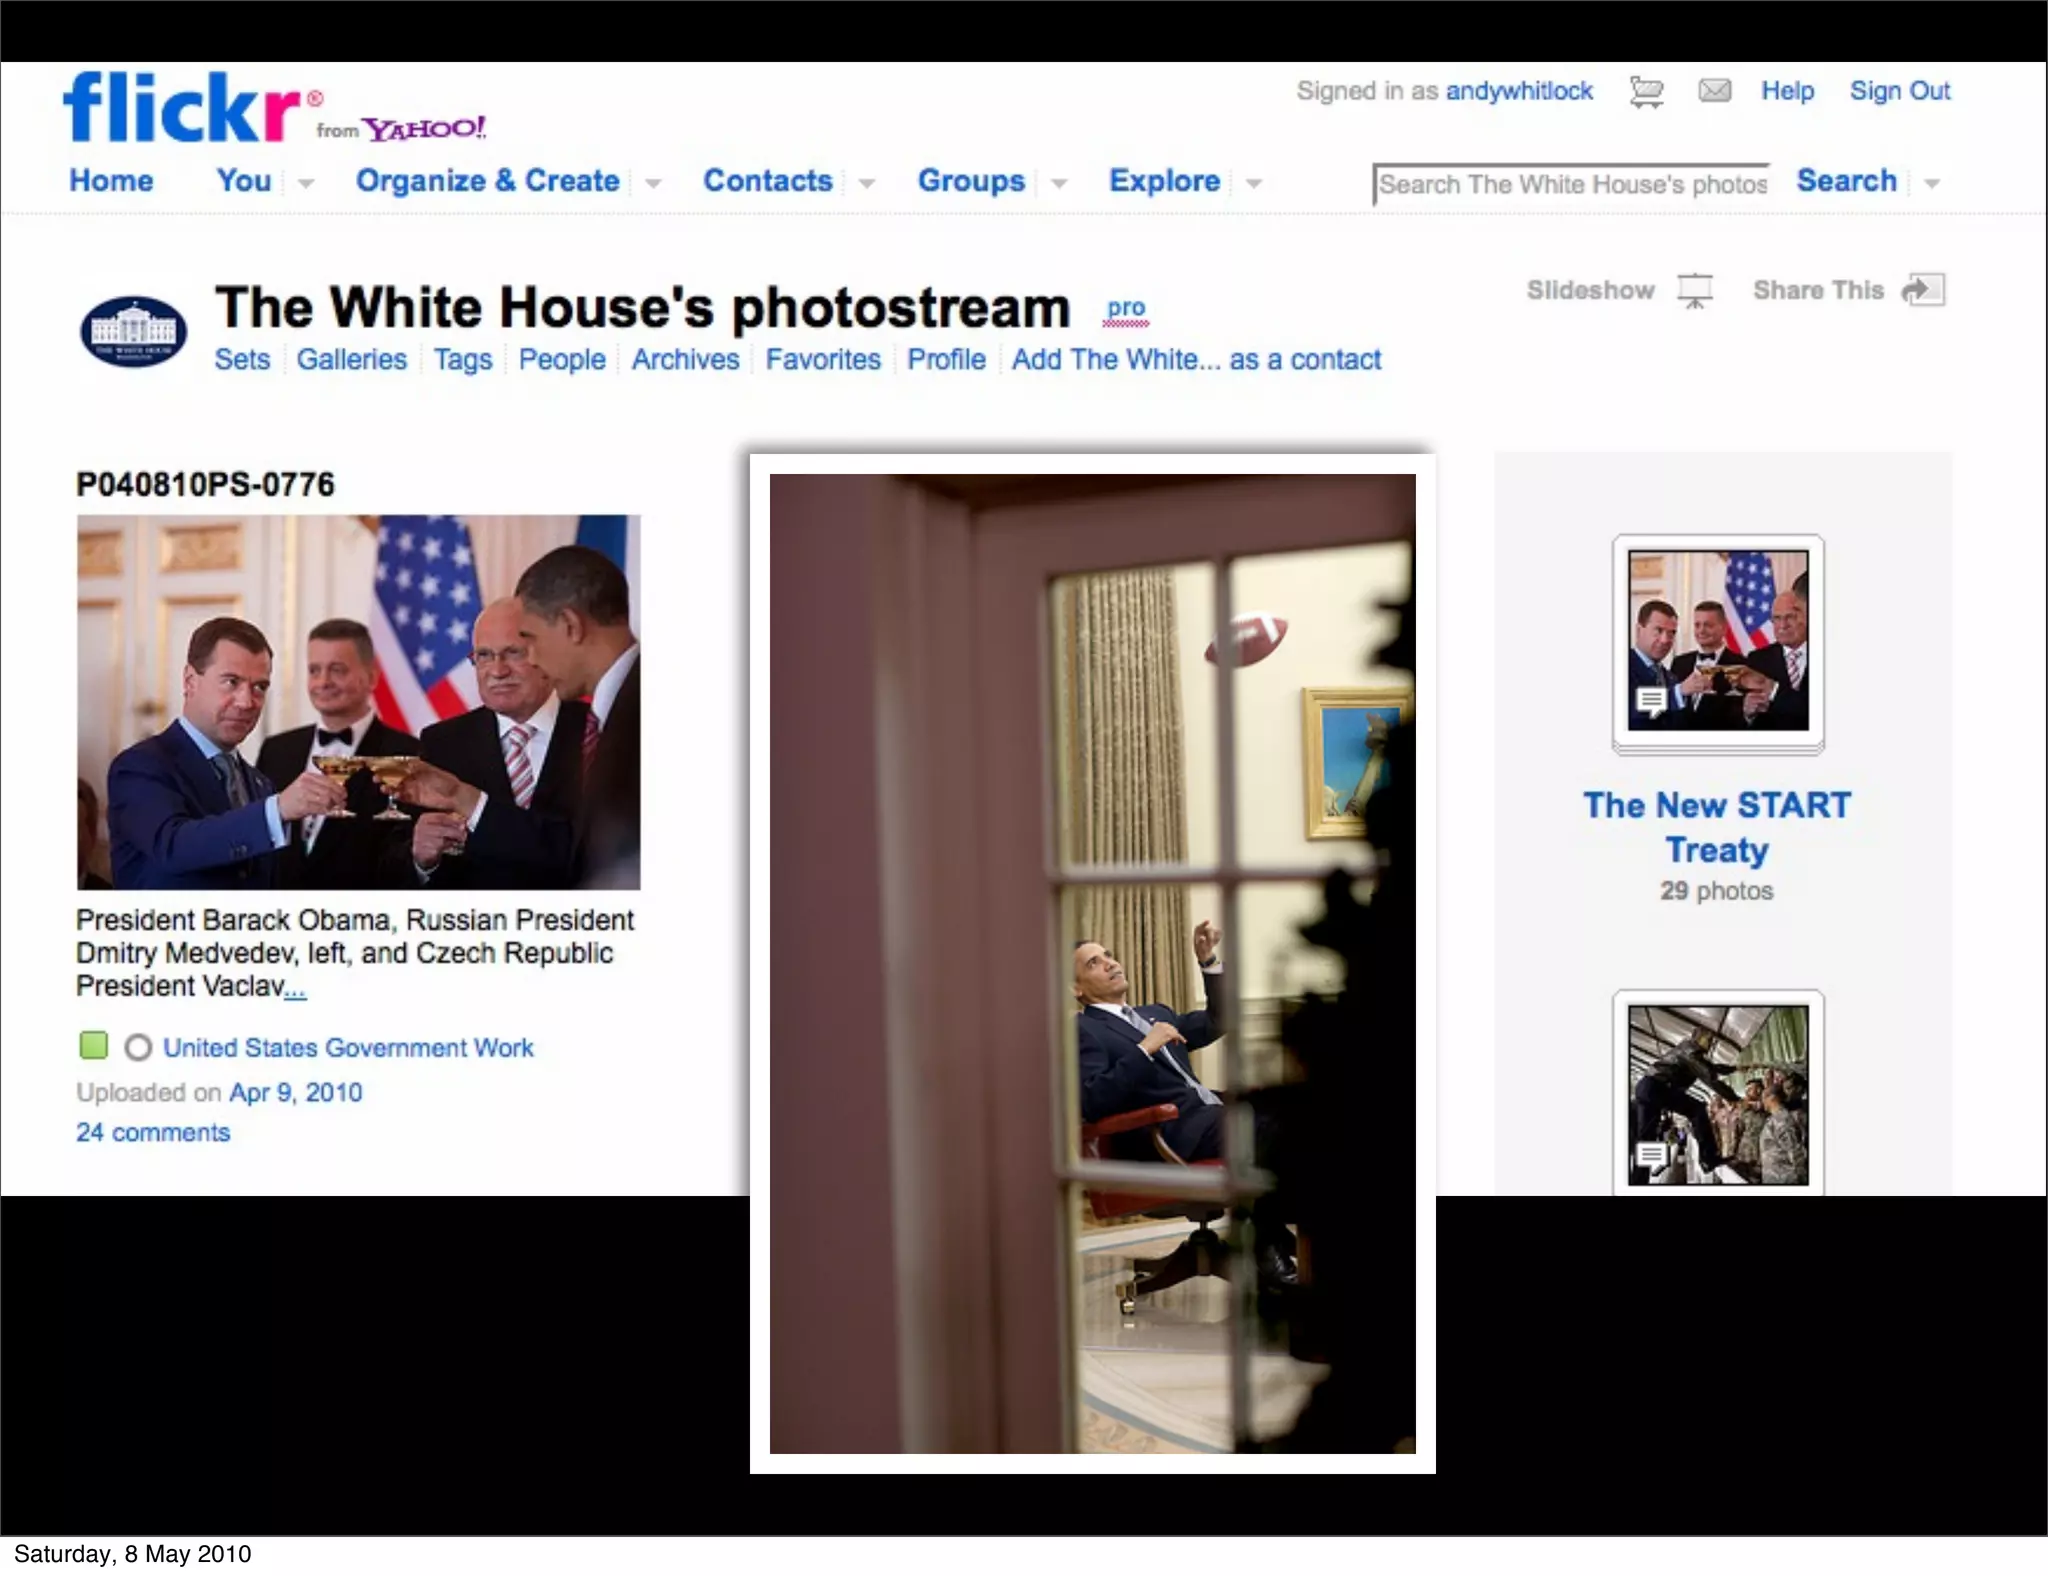Viewport: 2048px width, 1576px height.
Task: Click the Sign Out link
Action: tap(1899, 91)
